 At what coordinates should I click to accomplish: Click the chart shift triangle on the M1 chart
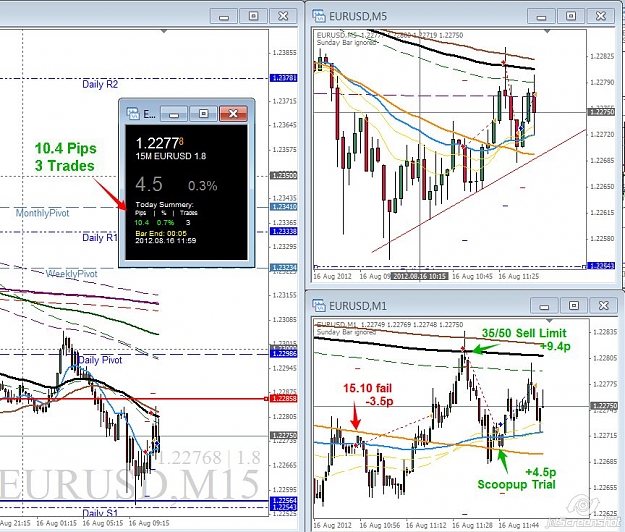tap(549, 320)
